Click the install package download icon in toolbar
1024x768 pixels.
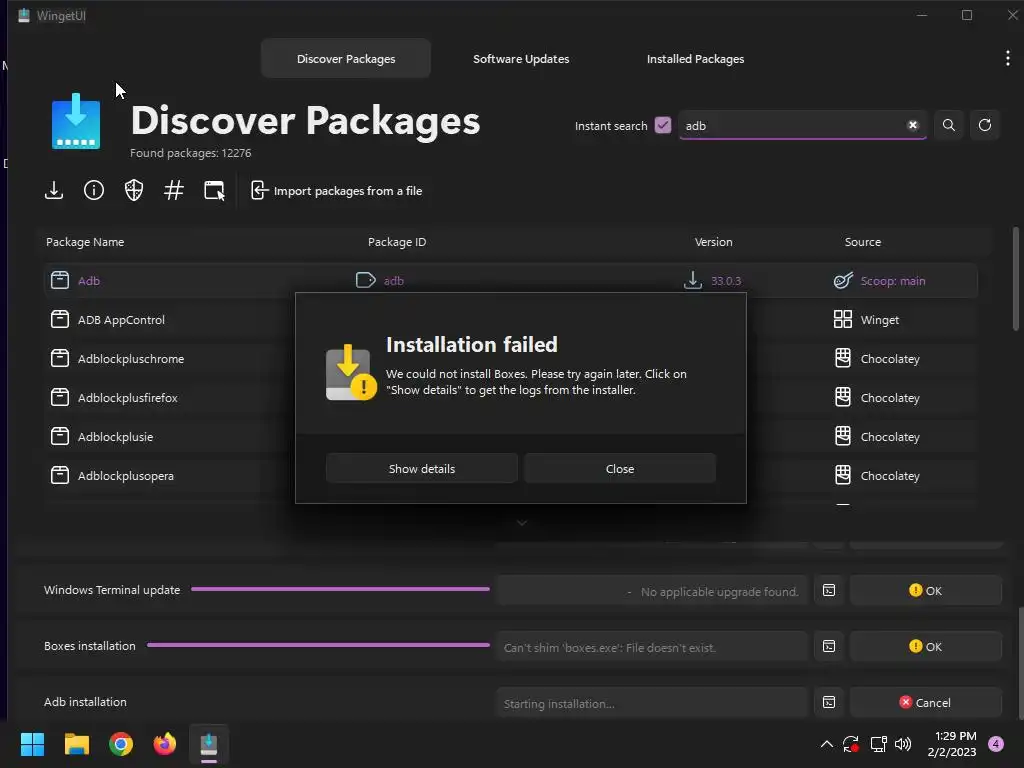point(54,191)
